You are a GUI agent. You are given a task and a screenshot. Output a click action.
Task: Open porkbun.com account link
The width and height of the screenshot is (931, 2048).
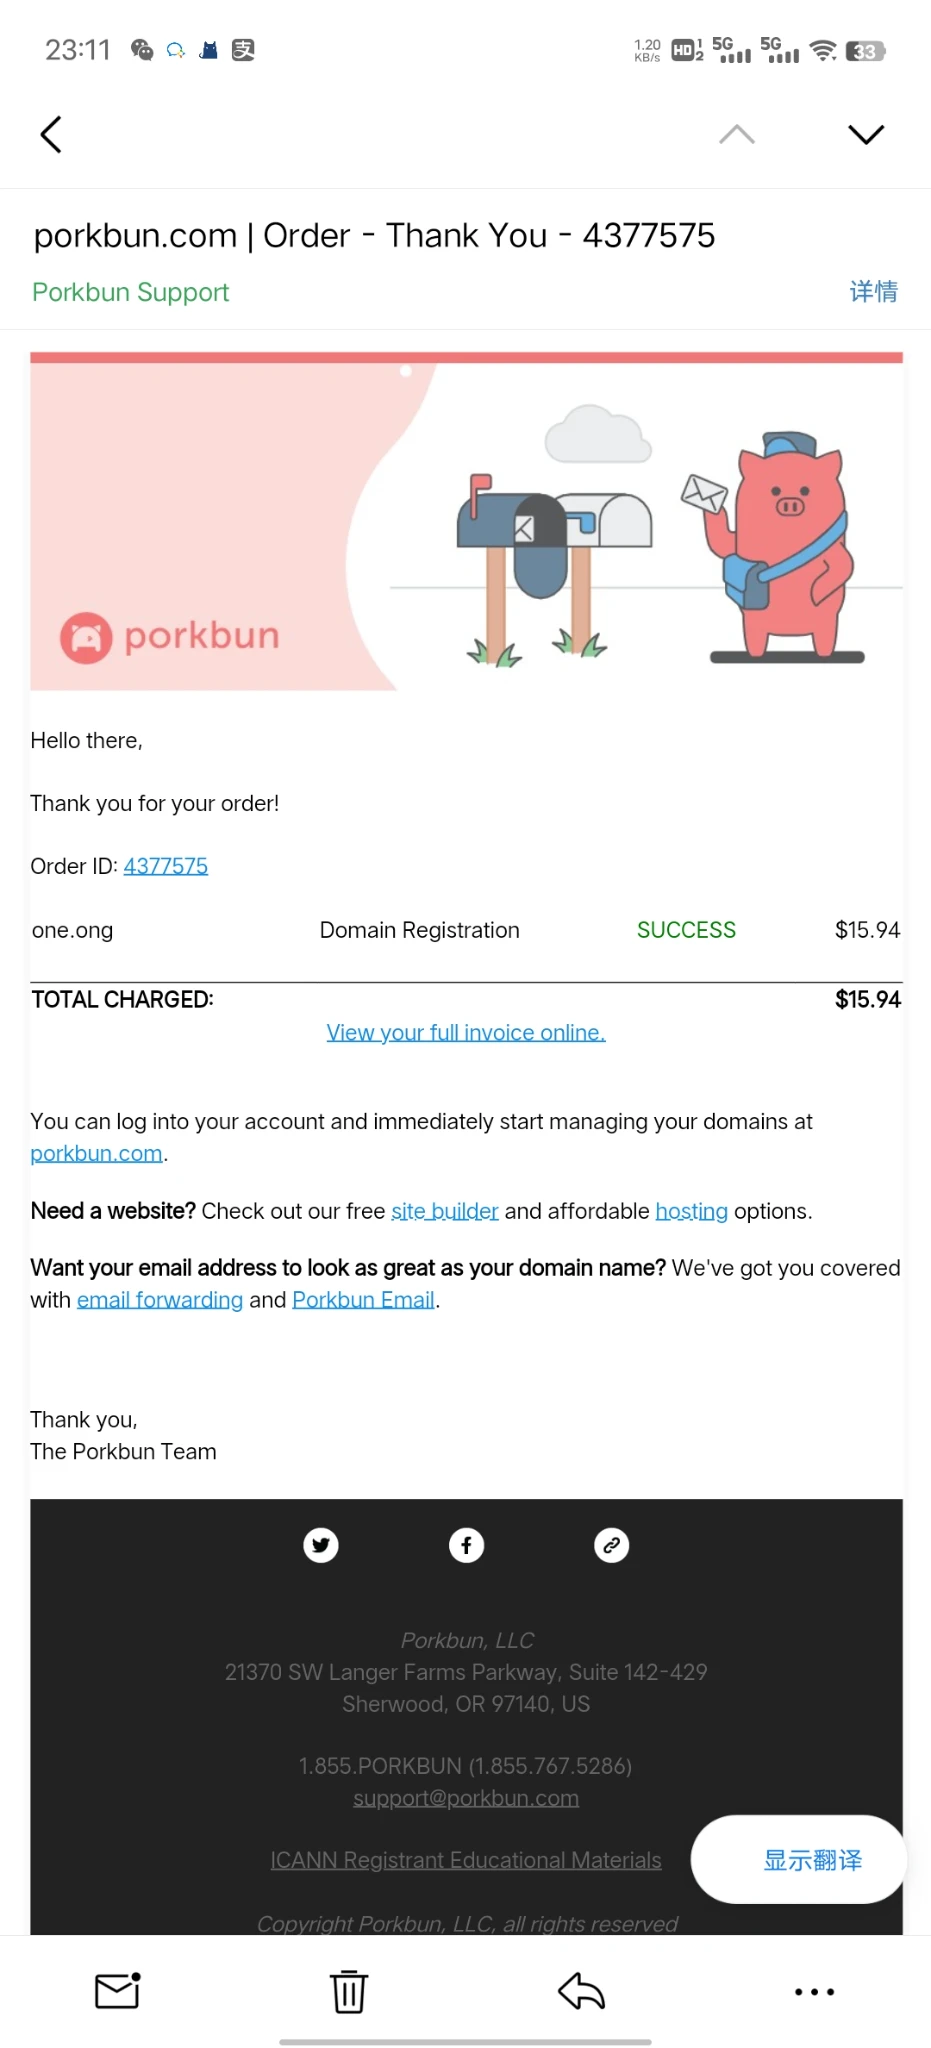coord(96,1153)
